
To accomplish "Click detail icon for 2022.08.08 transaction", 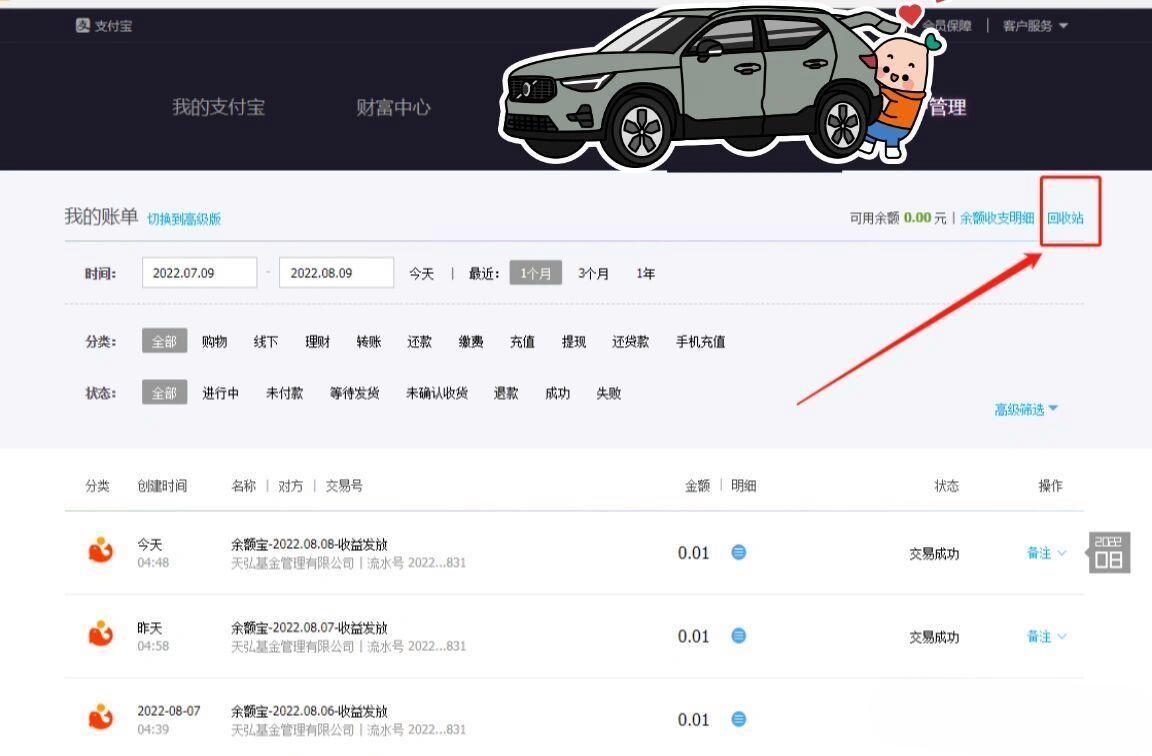I will coord(739,552).
